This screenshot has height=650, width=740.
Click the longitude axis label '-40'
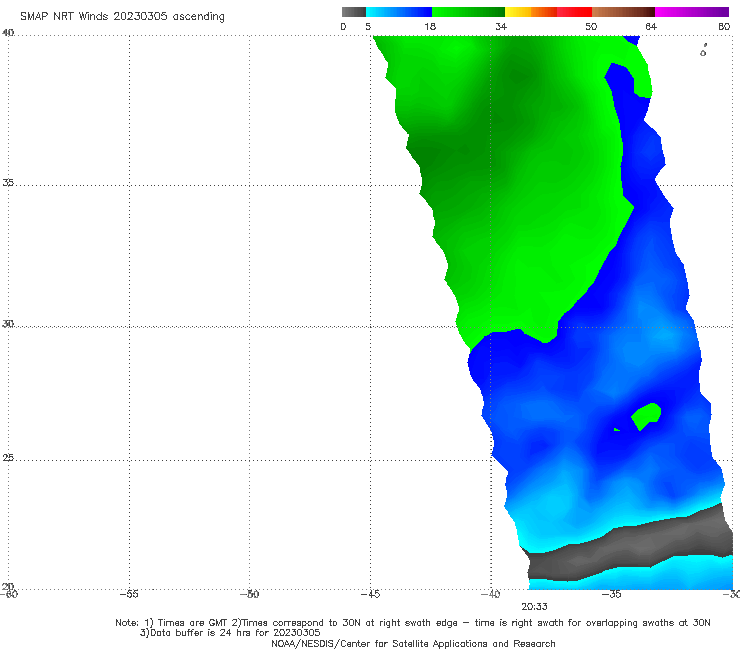490,594
